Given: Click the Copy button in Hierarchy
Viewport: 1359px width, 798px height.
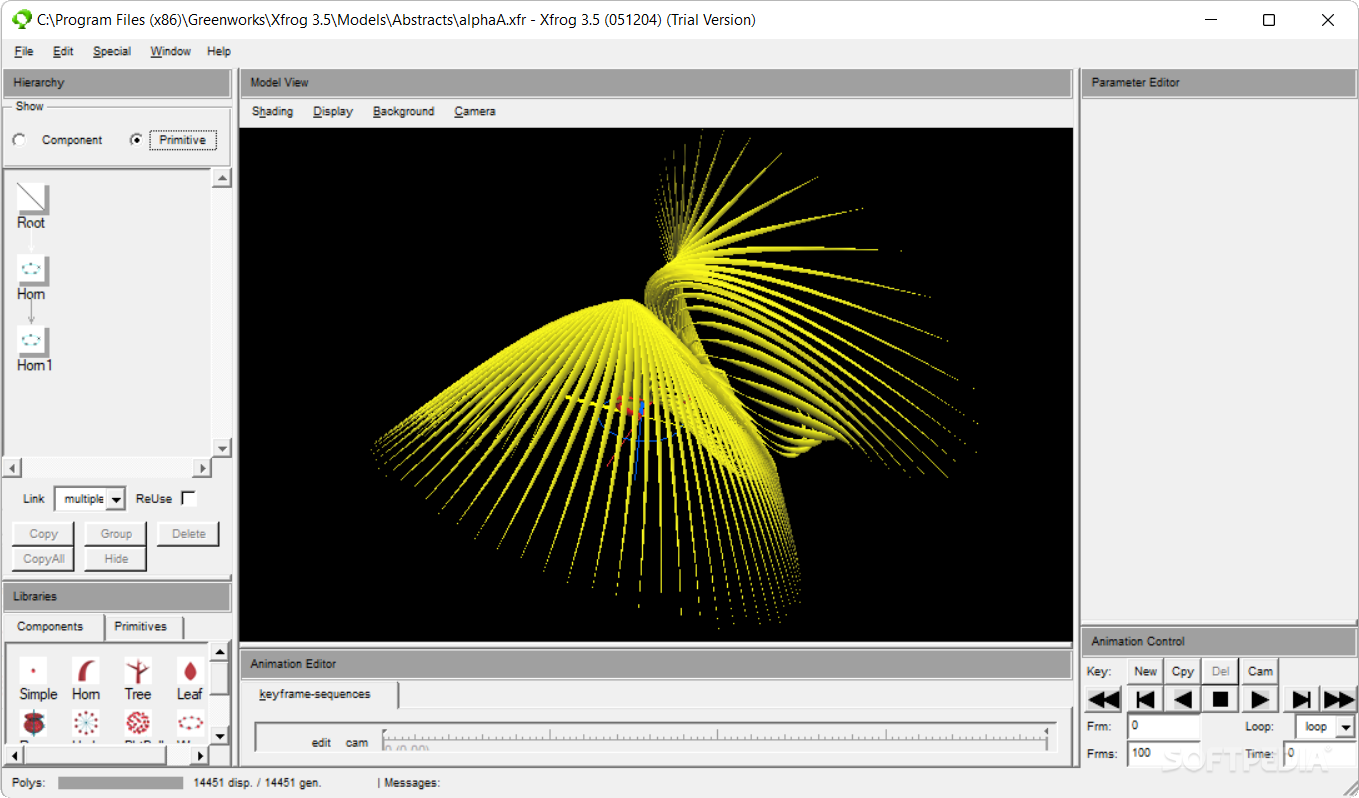Looking at the screenshot, I should pyautogui.click(x=43, y=534).
